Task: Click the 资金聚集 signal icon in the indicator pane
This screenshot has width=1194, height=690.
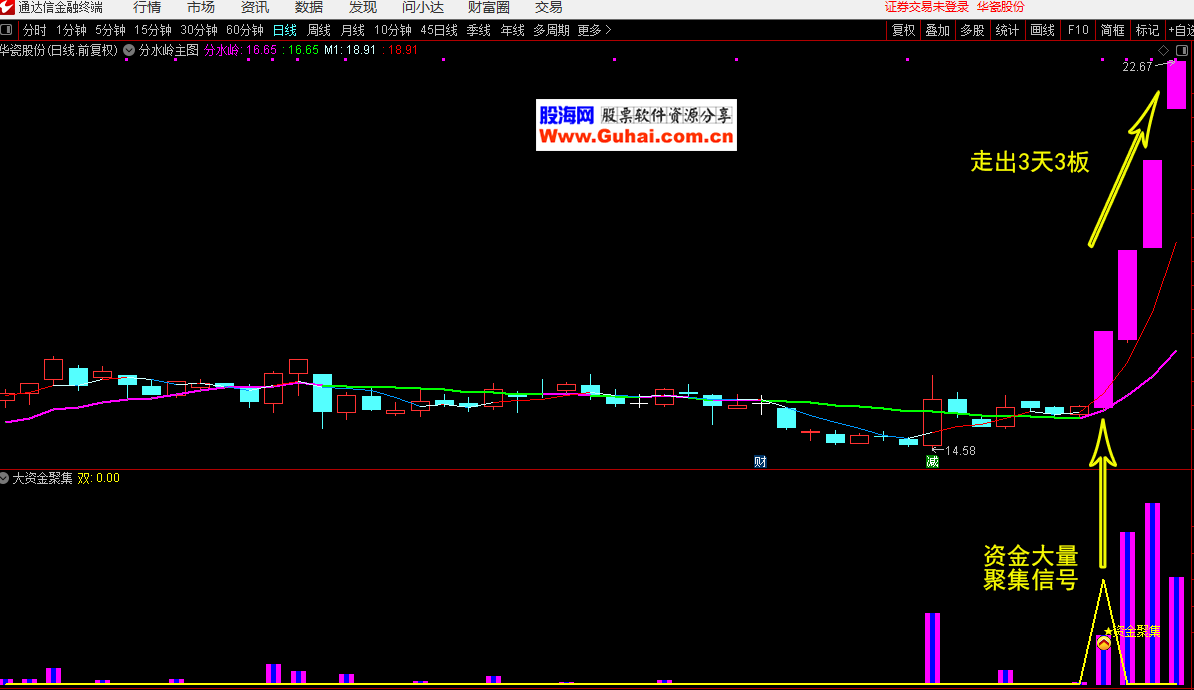Action: click(1103, 643)
